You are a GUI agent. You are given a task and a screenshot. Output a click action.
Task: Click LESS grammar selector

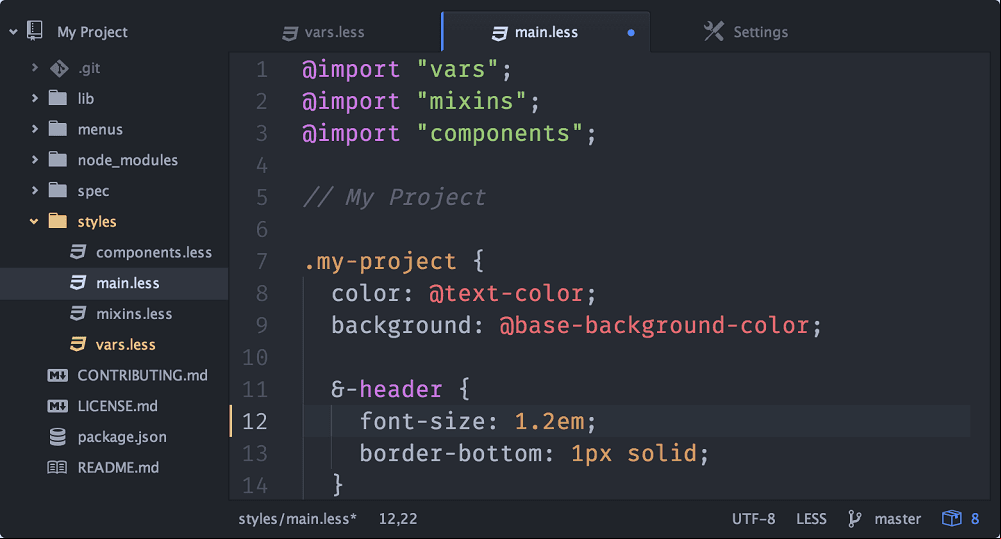811,519
